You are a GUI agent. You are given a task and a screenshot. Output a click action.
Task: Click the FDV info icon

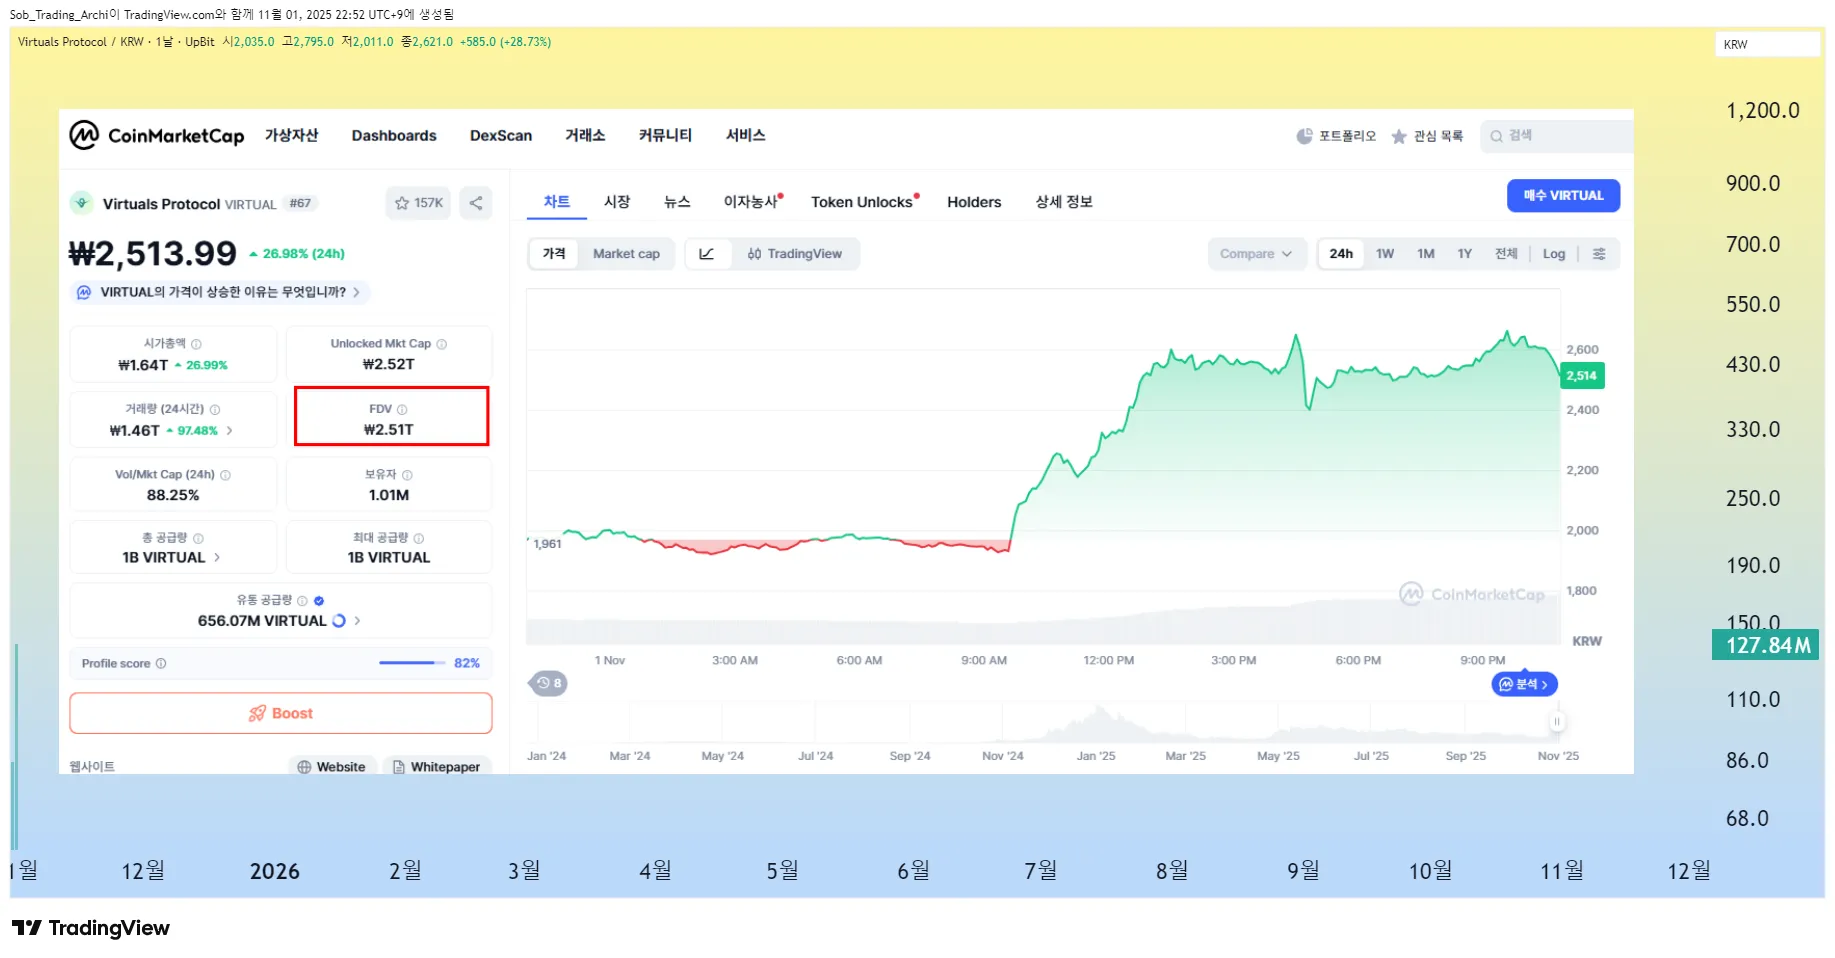point(402,410)
